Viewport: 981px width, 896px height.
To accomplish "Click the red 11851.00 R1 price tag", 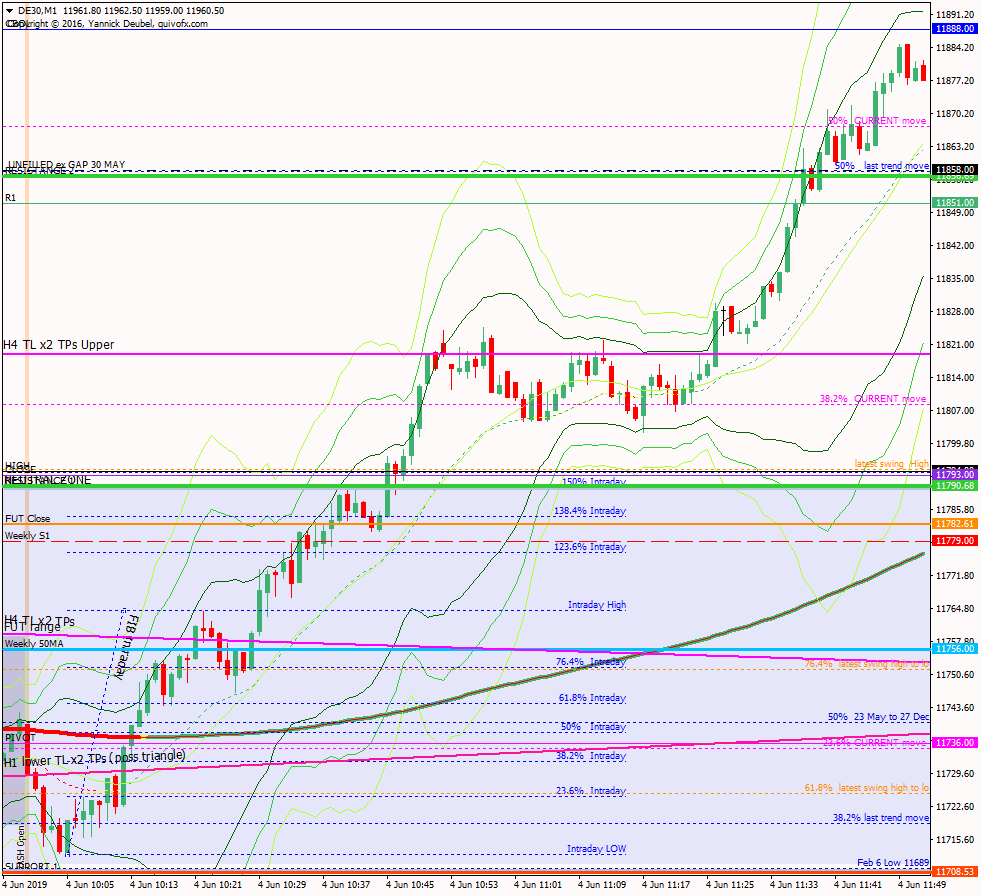I will point(954,203).
